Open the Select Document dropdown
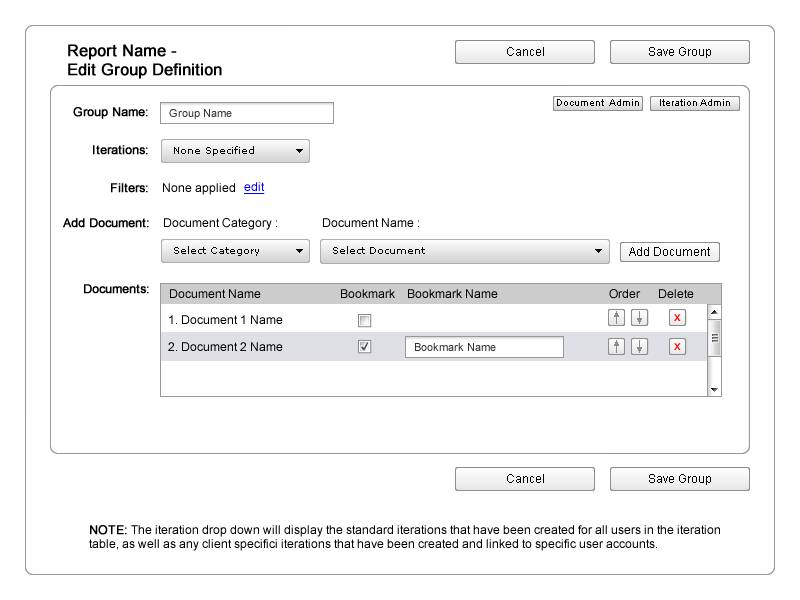The image size is (800, 600). 464,251
